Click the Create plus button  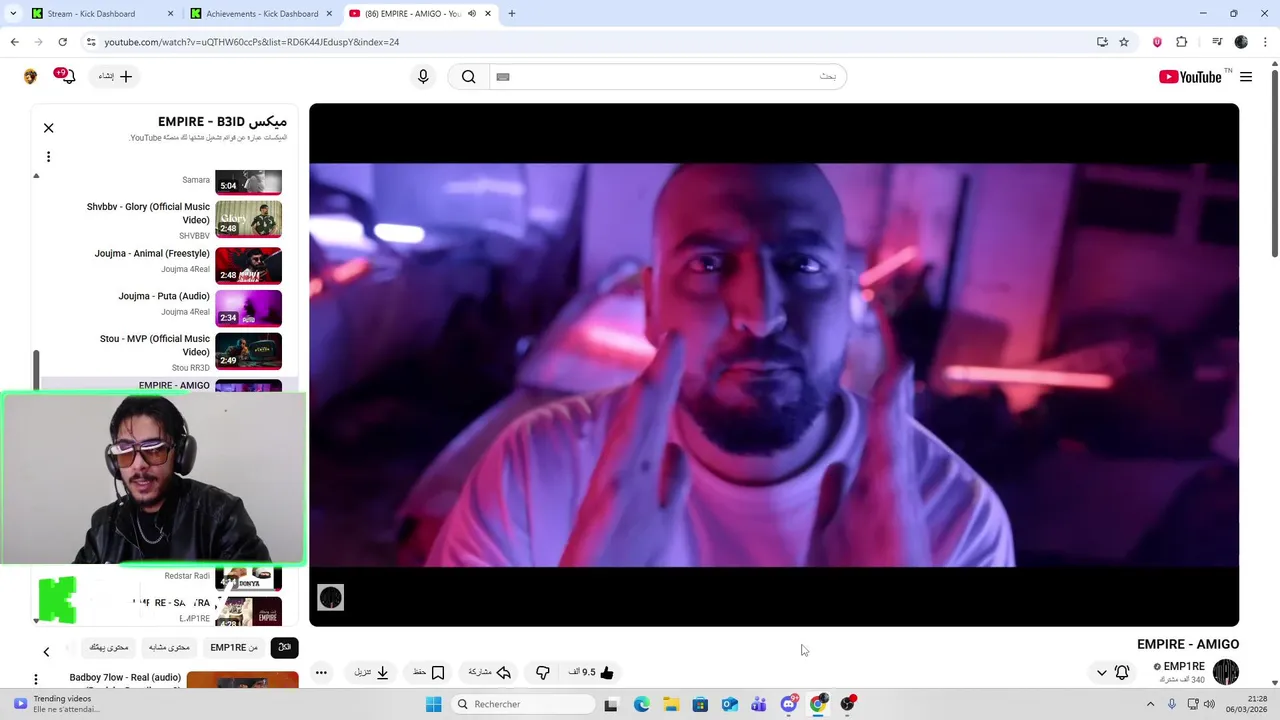(116, 77)
